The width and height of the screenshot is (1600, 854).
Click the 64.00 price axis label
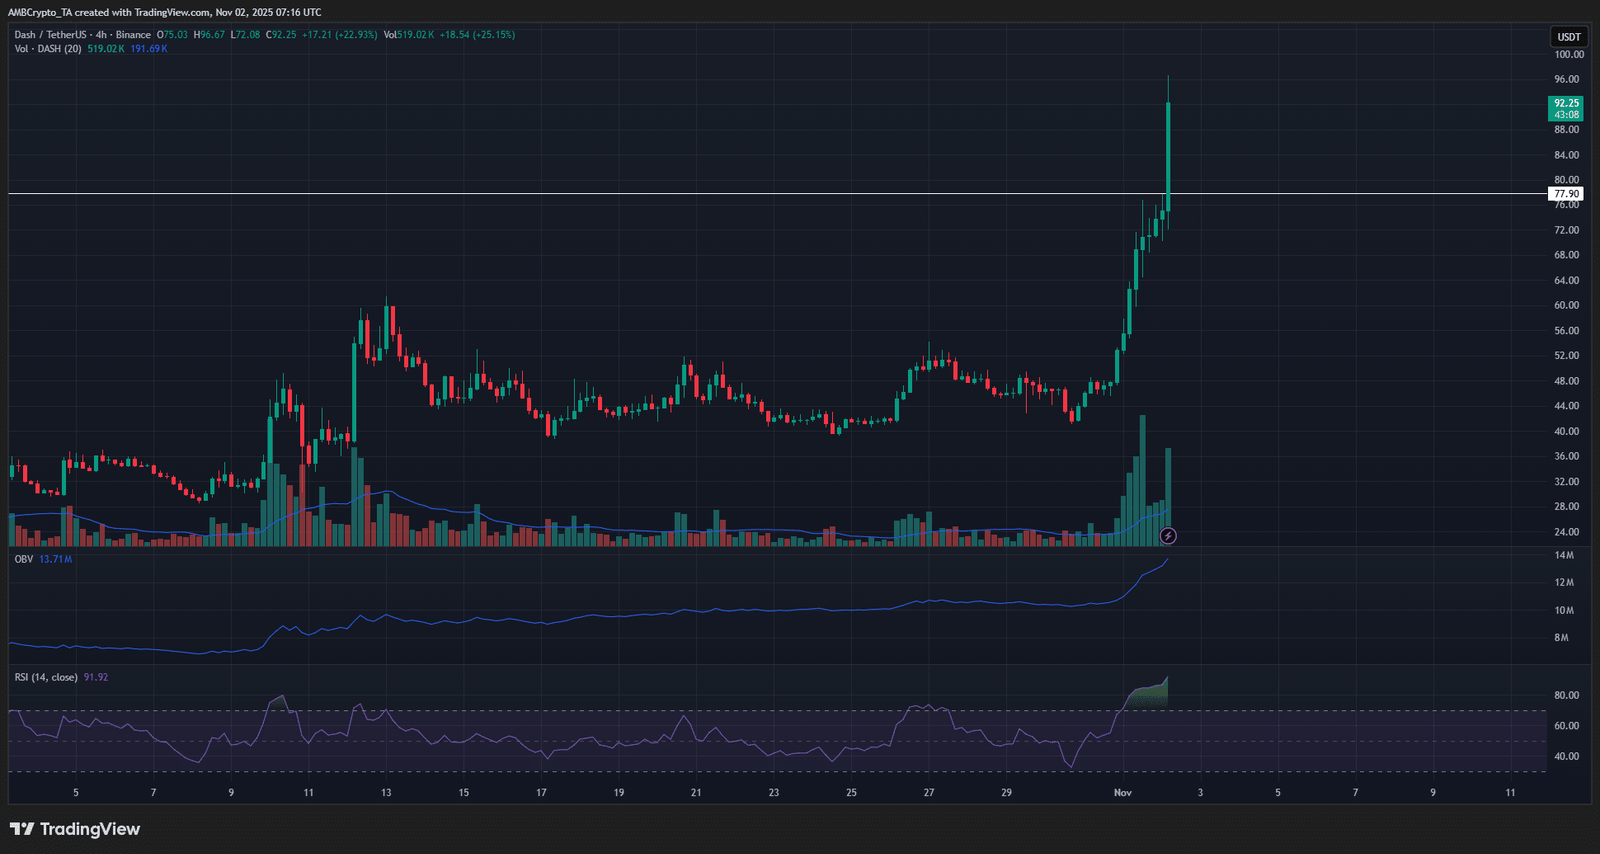[x=1567, y=281]
